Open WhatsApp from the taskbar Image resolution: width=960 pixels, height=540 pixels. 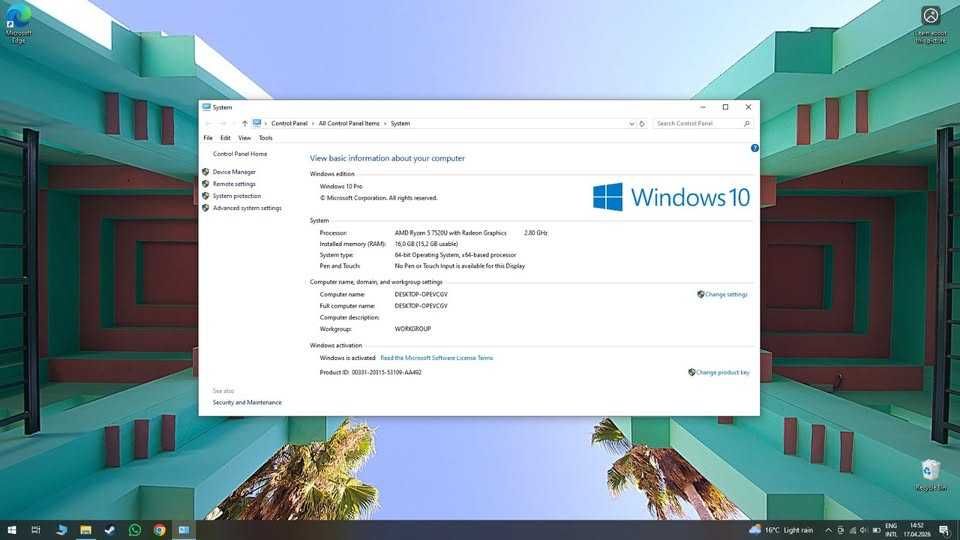[x=135, y=530]
